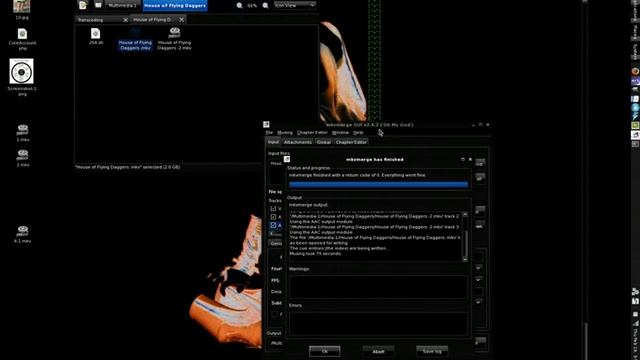Viewport: 640px width, 360px height.
Task: Close the Transcoding tab
Action: 125,20
